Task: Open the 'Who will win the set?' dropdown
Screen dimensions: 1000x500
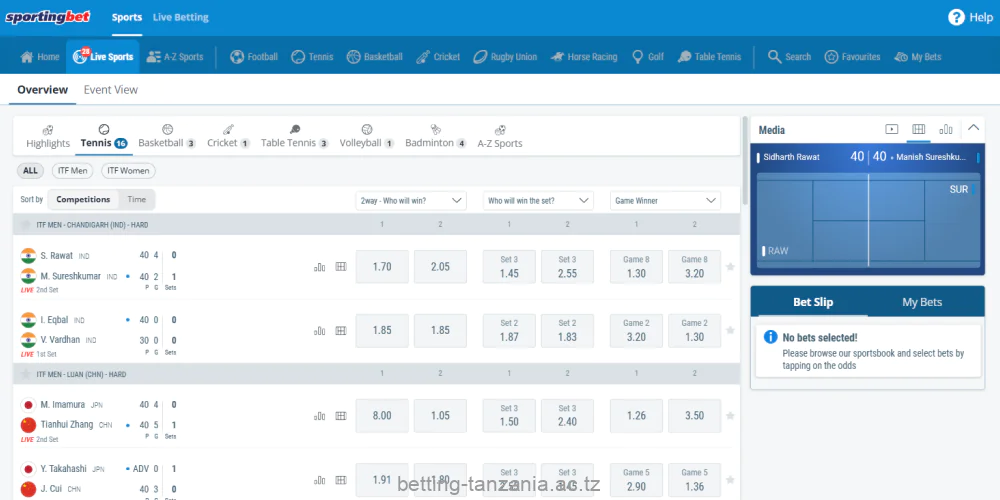Action: tap(538, 200)
